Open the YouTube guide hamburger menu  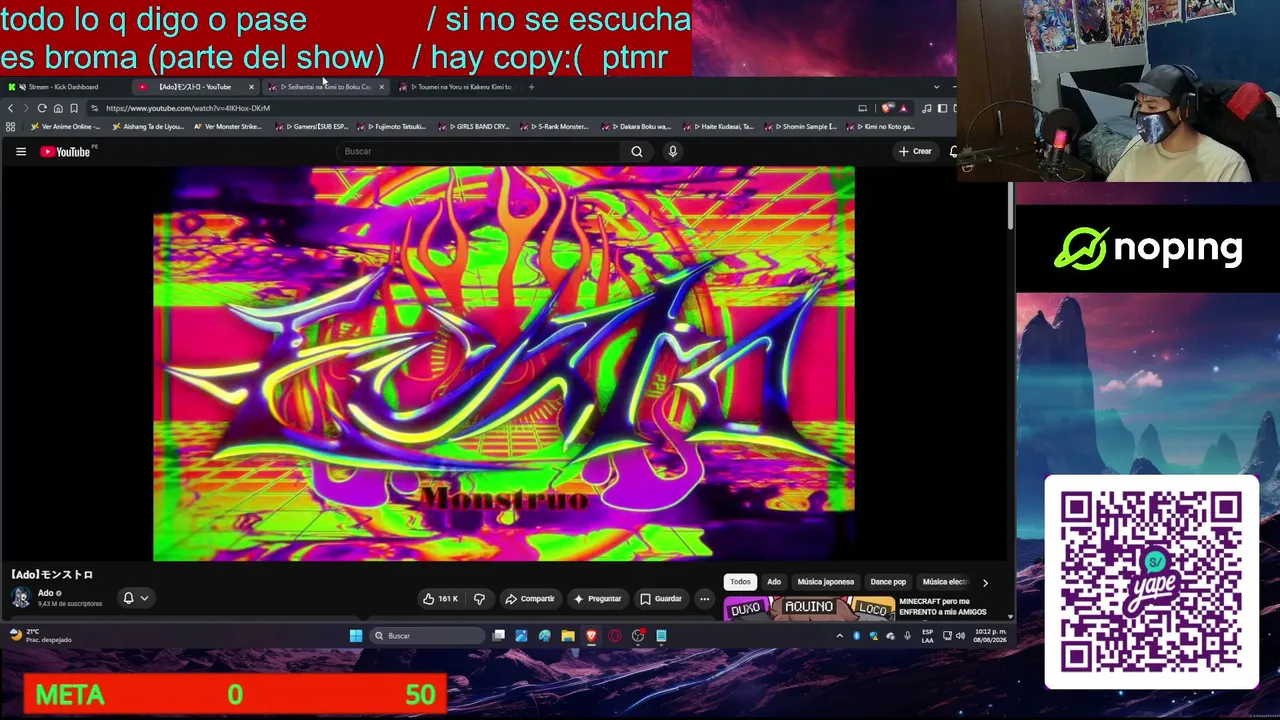point(20,152)
